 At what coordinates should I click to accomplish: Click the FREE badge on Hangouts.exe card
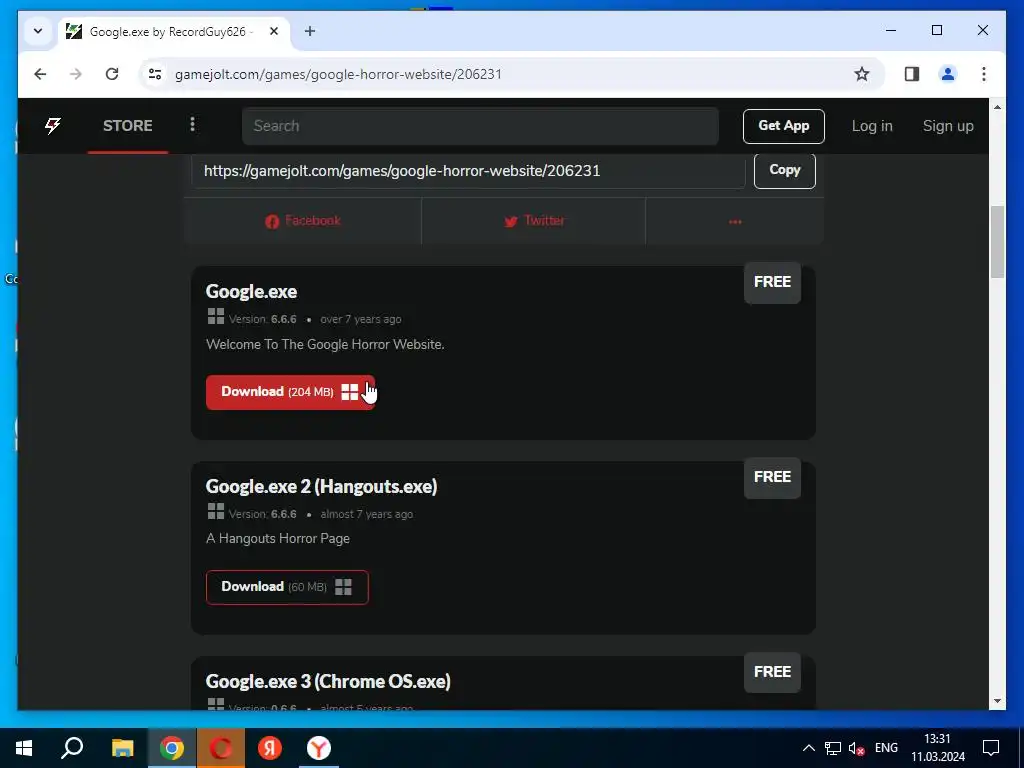[772, 477]
